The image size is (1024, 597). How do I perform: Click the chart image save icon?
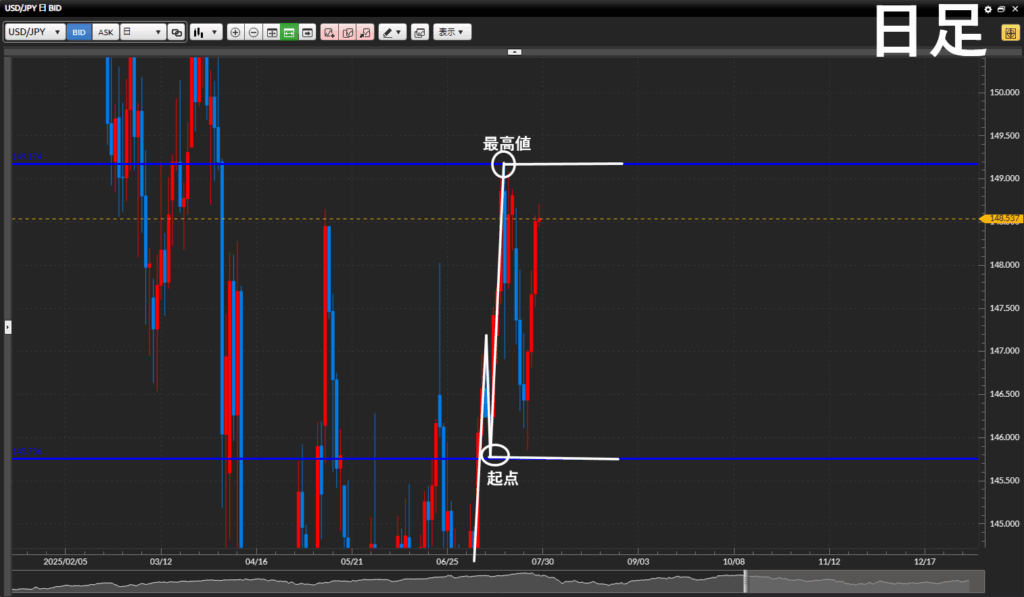point(420,32)
